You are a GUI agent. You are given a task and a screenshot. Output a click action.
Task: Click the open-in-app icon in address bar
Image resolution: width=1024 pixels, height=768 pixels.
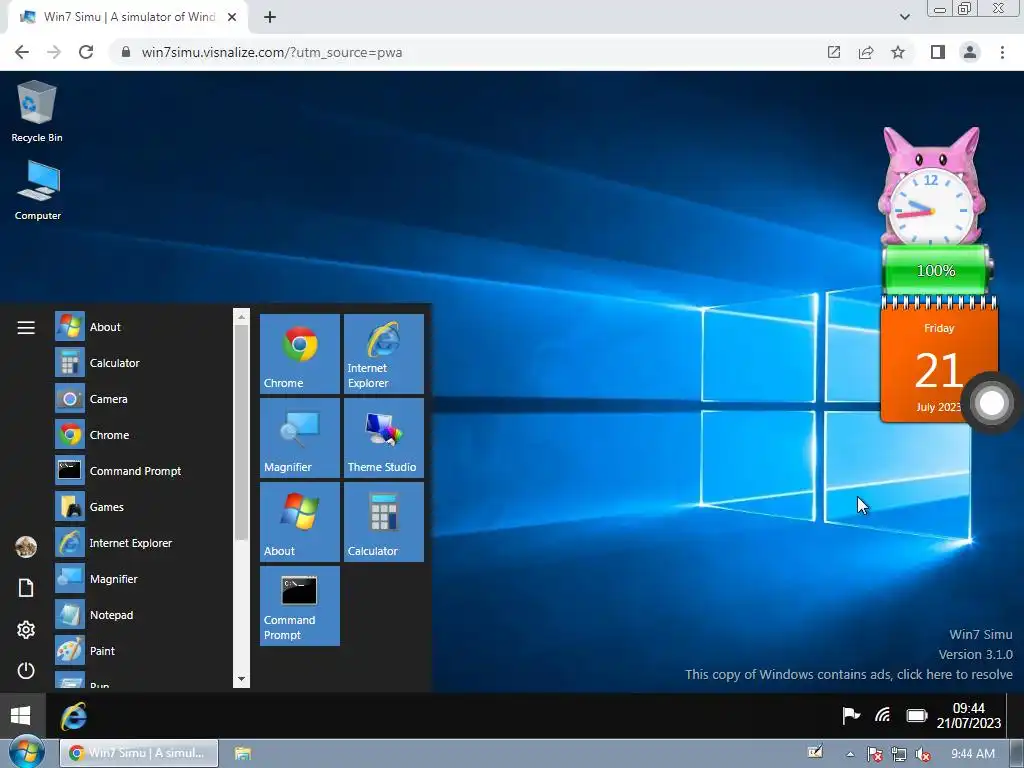pos(834,52)
